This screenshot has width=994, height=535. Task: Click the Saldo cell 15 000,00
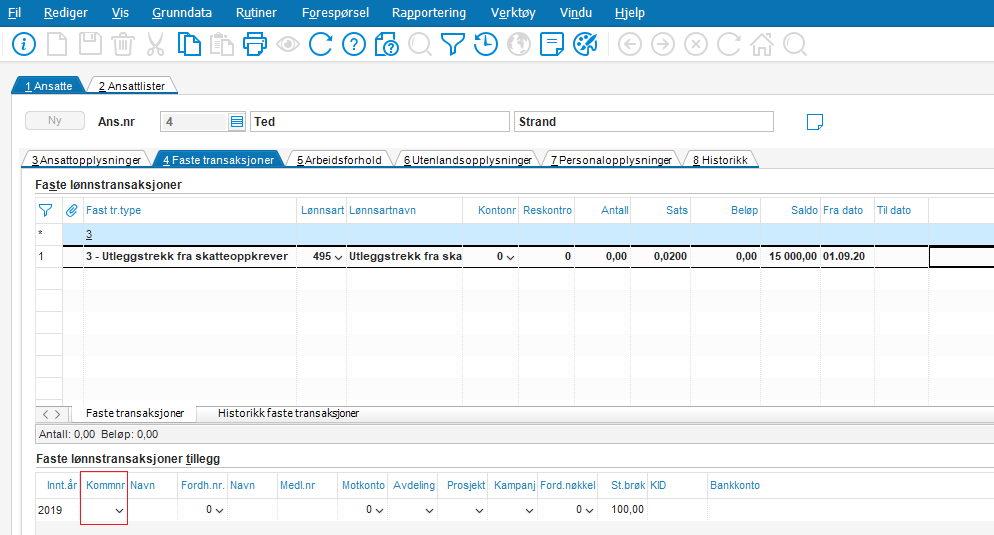point(791,257)
